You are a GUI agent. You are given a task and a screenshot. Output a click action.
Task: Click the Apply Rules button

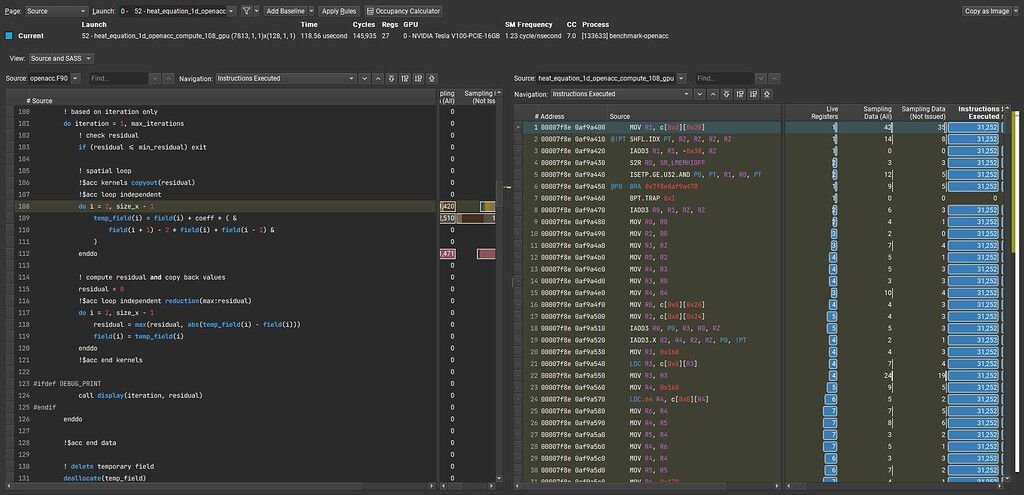[x=338, y=11]
